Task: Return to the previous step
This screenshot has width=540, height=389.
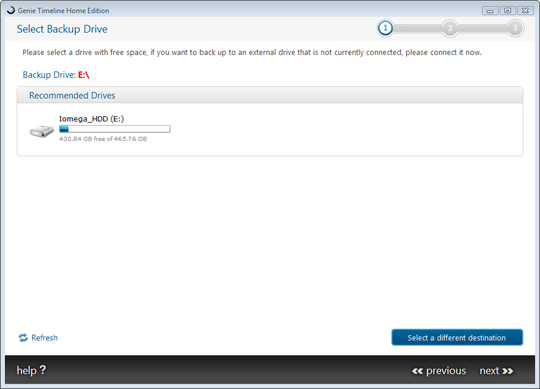Action: pyautogui.click(x=439, y=371)
